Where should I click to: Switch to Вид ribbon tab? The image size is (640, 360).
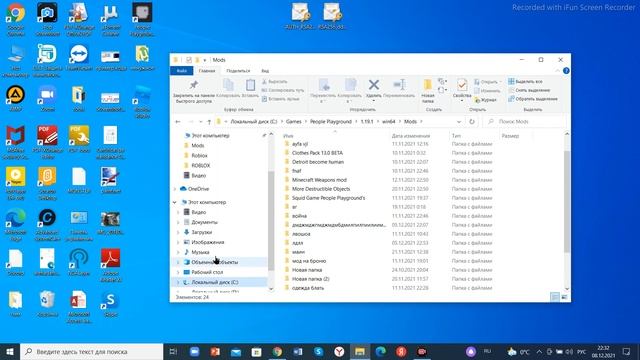tap(265, 71)
